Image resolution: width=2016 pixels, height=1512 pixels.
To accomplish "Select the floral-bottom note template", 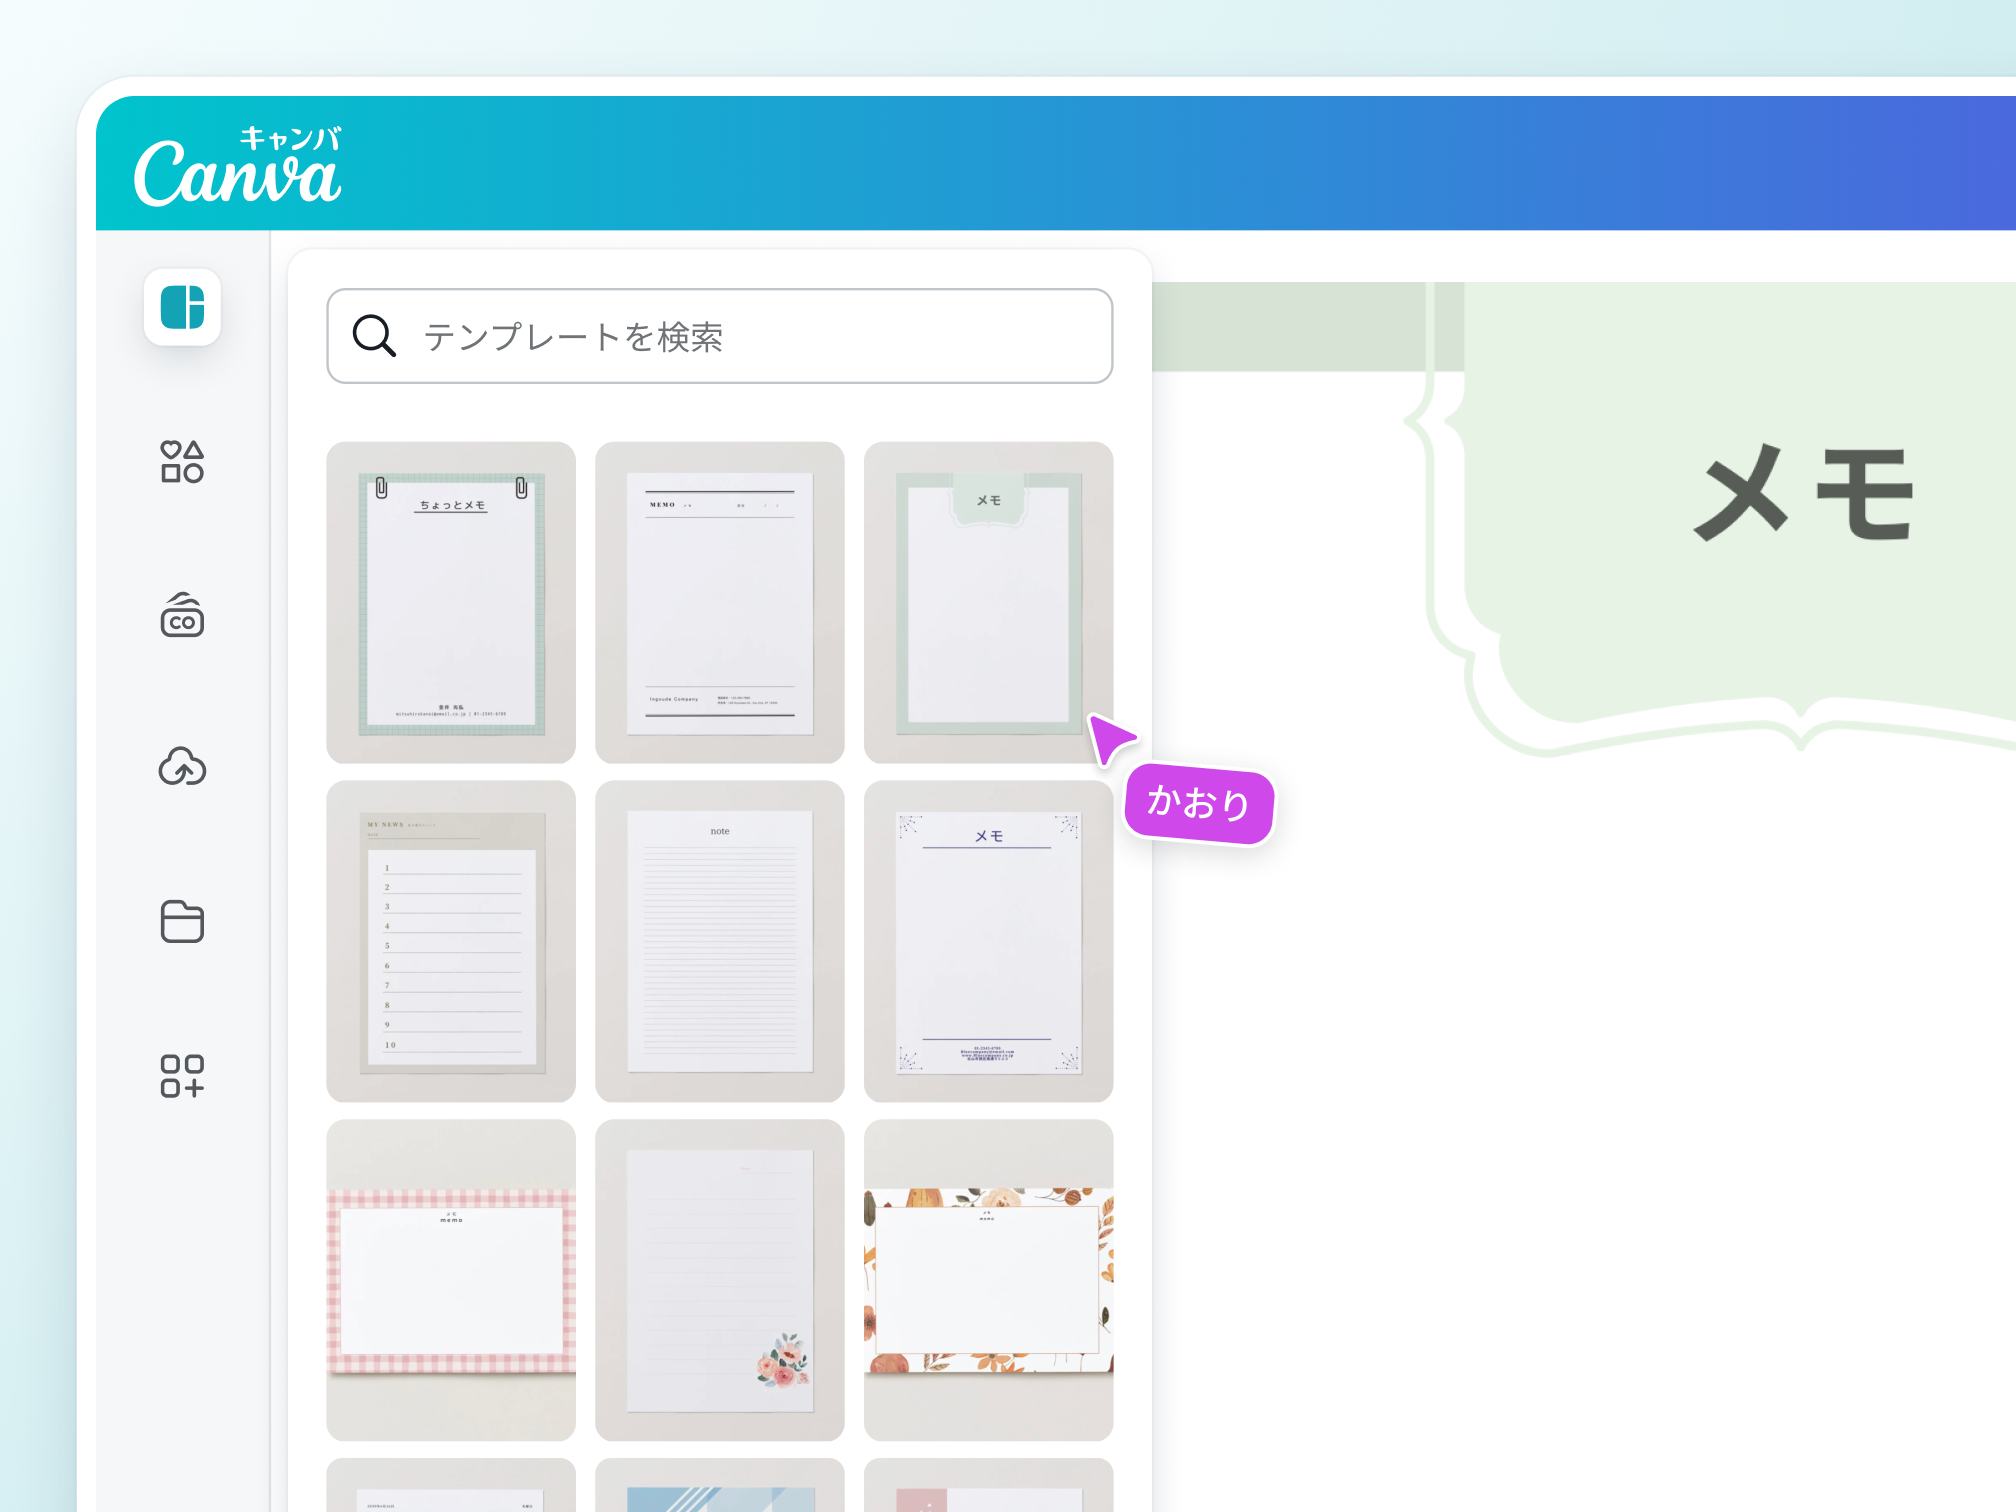I will [x=719, y=1278].
